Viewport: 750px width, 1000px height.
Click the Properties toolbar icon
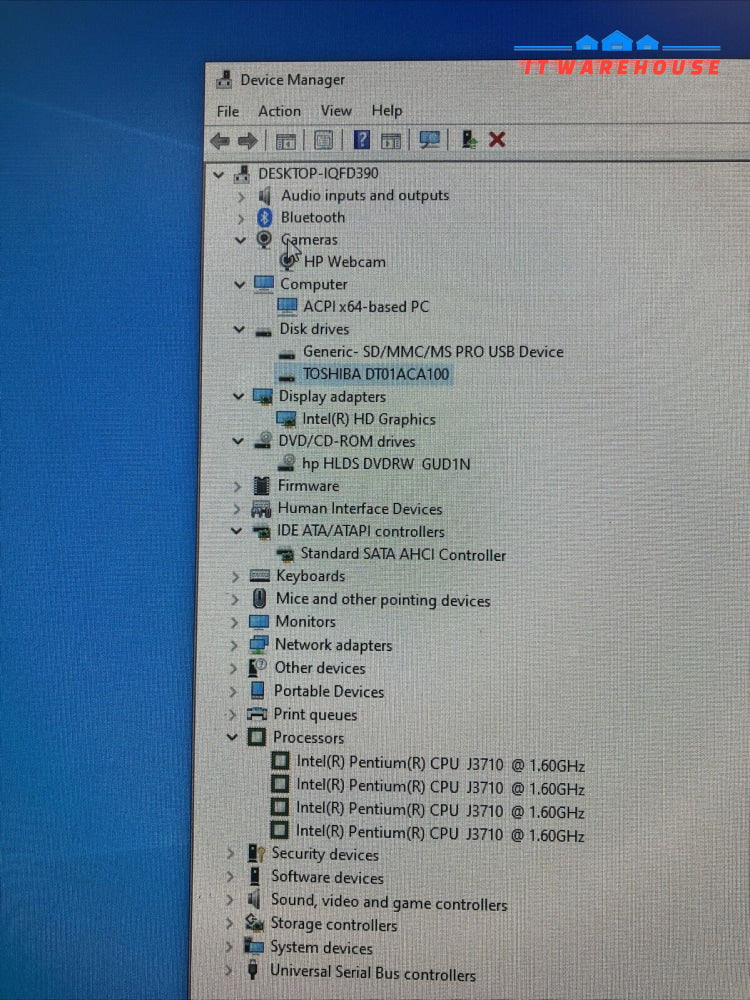323,141
